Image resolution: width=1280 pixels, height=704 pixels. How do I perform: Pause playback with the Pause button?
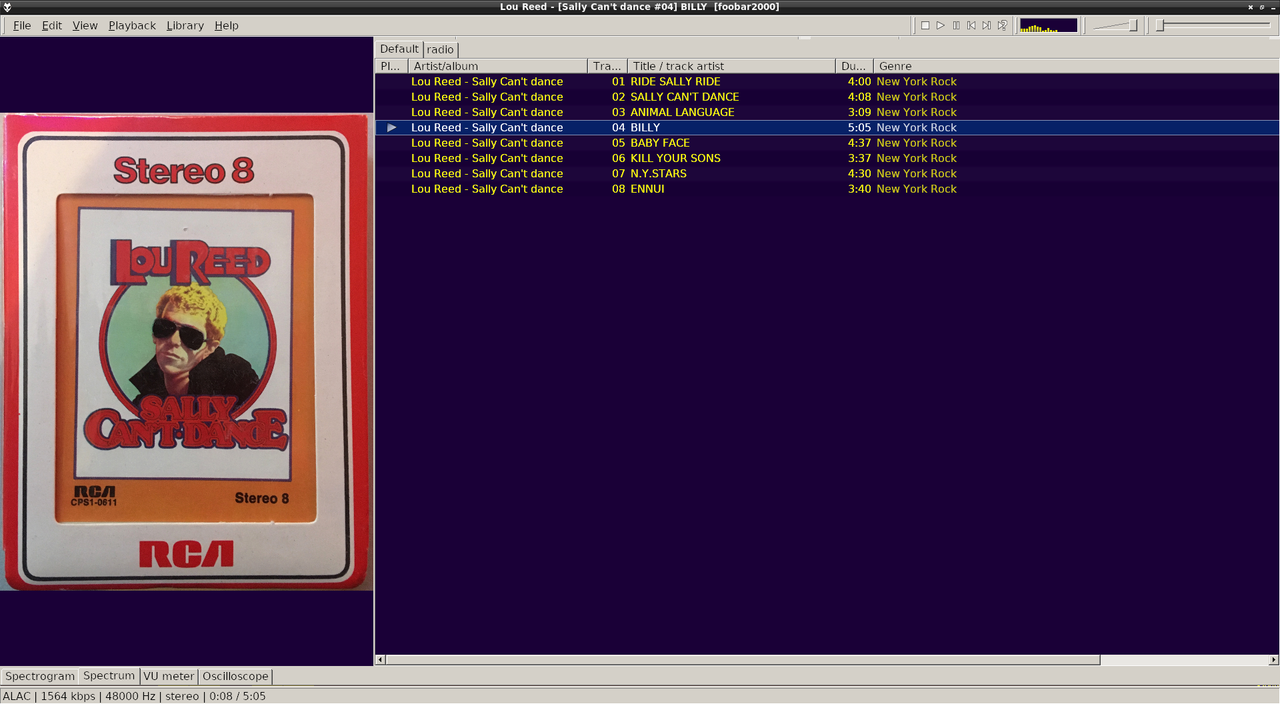point(956,25)
